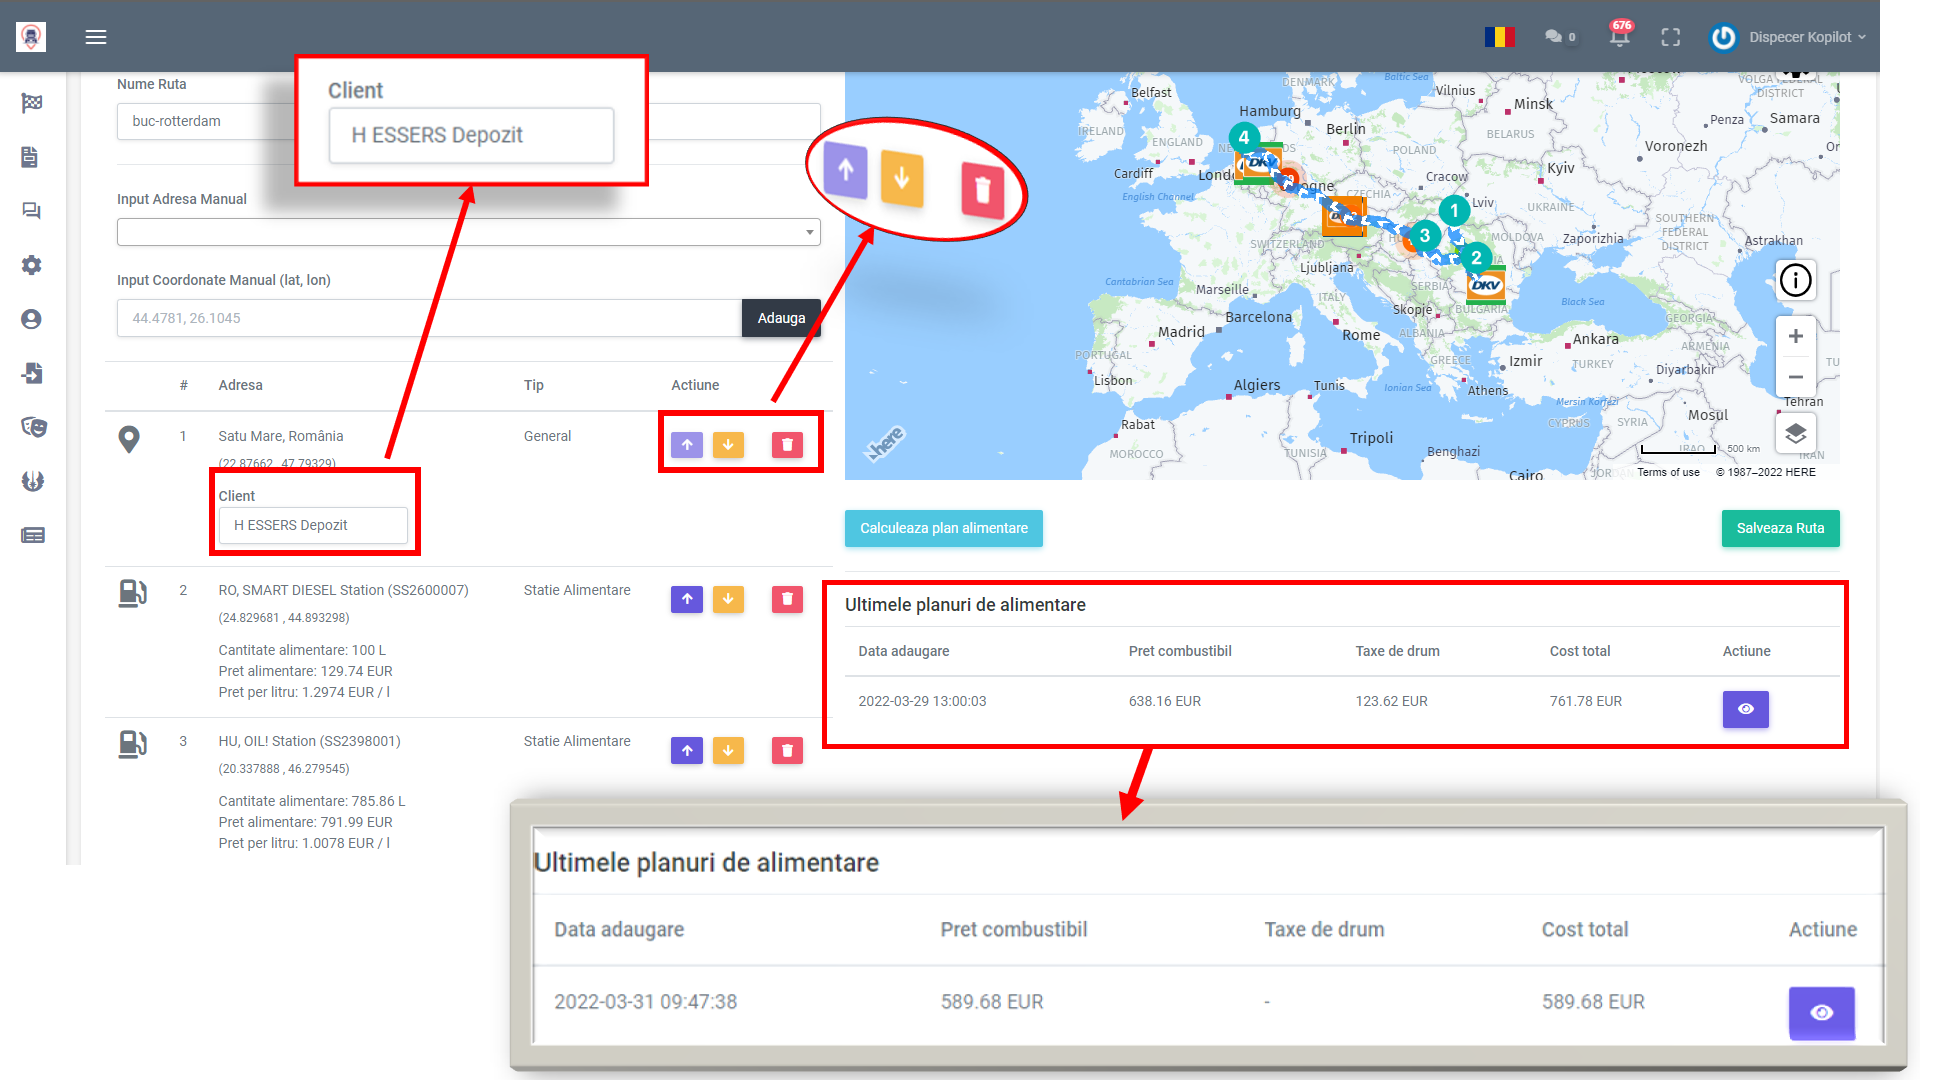Open the hamburger menu in top bar
Viewport: 1933px width, 1089px height.
96,37
